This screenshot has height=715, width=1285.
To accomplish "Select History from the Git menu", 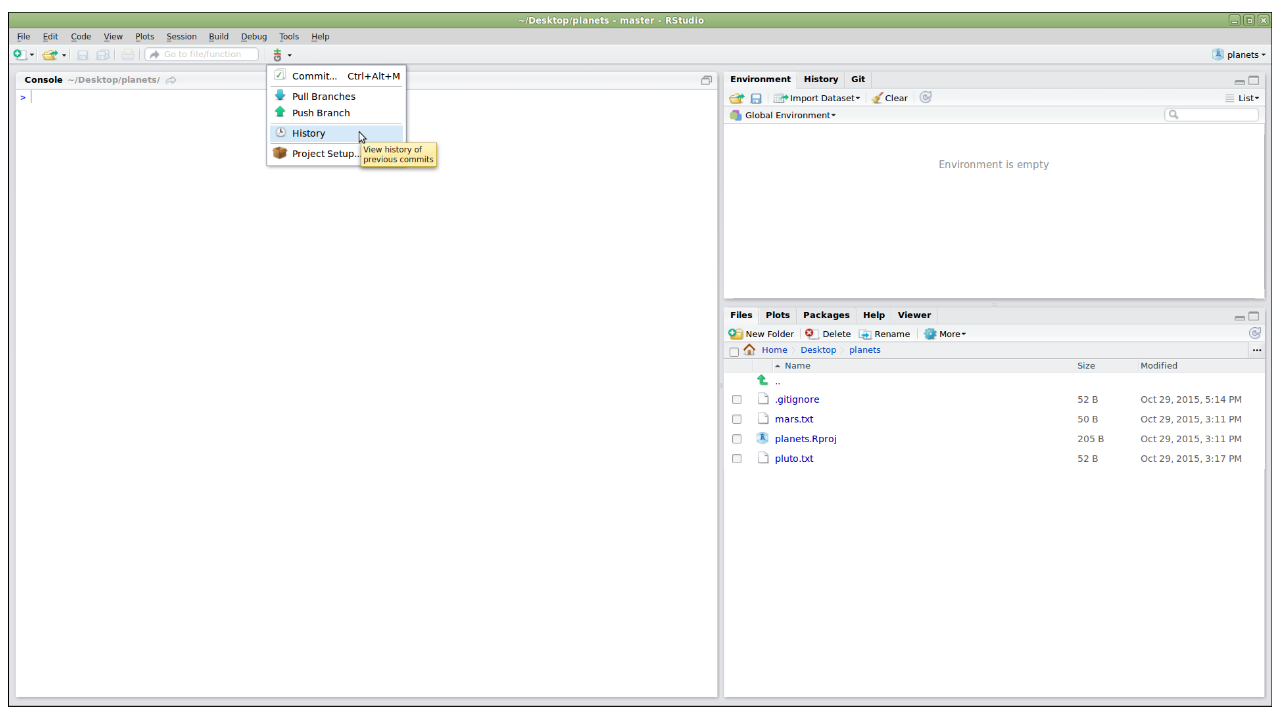I will click(309, 133).
